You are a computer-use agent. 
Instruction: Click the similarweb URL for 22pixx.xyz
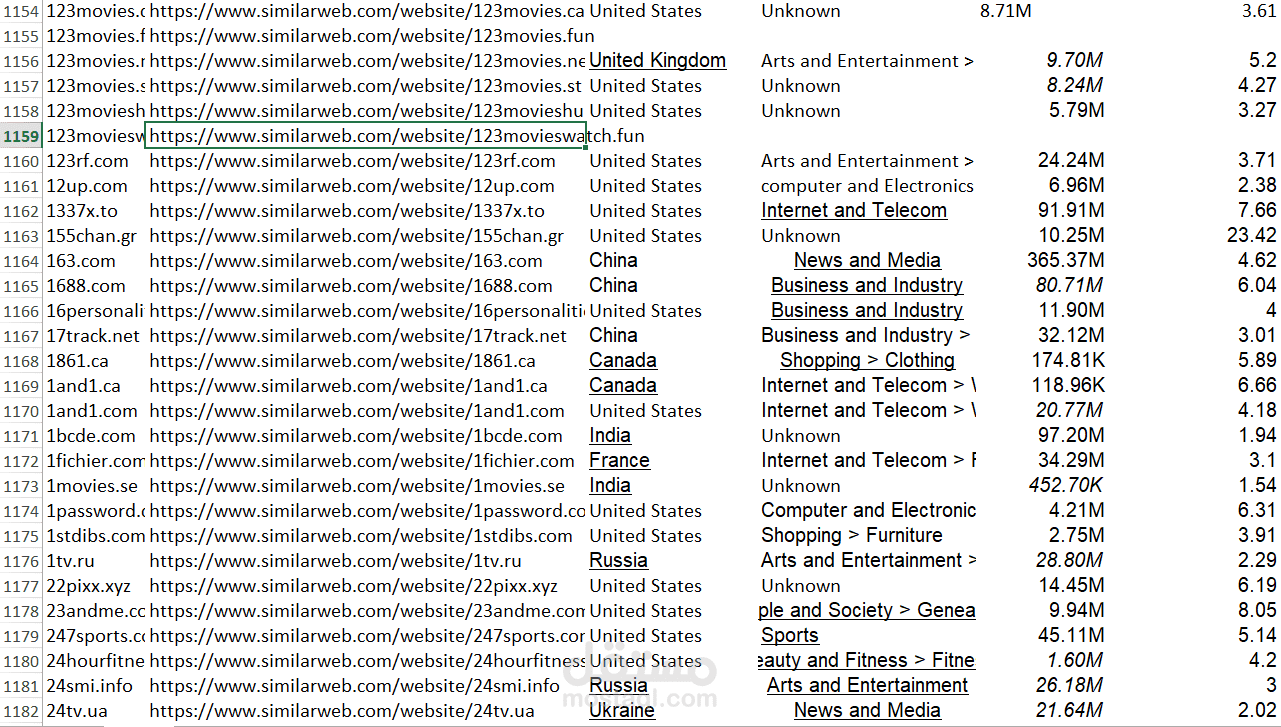click(354, 586)
